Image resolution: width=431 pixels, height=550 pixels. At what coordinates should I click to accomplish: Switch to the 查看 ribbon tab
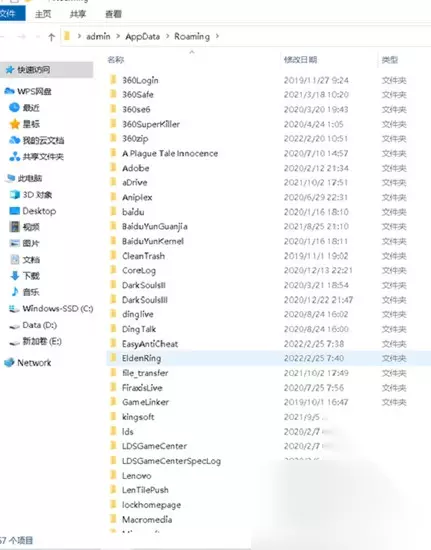click(x=113, y=14)
